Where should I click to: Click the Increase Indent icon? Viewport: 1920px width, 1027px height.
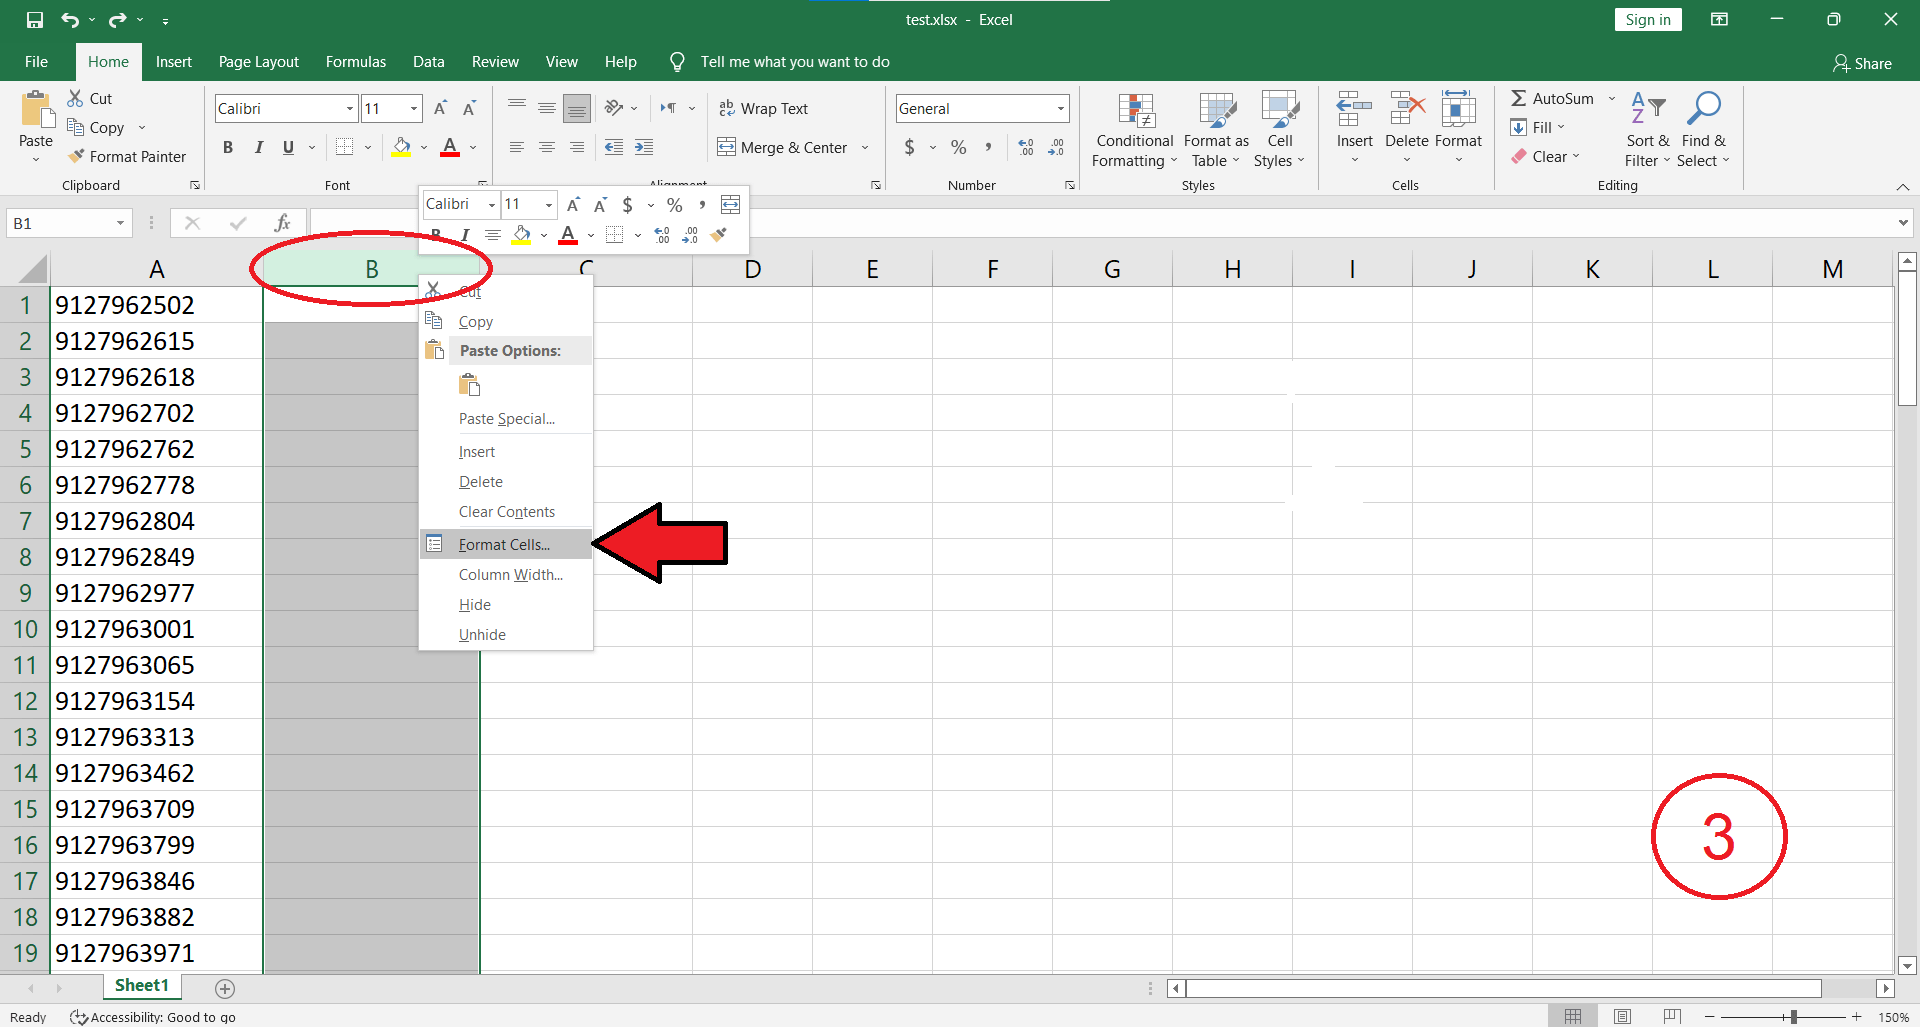[644, 147]
